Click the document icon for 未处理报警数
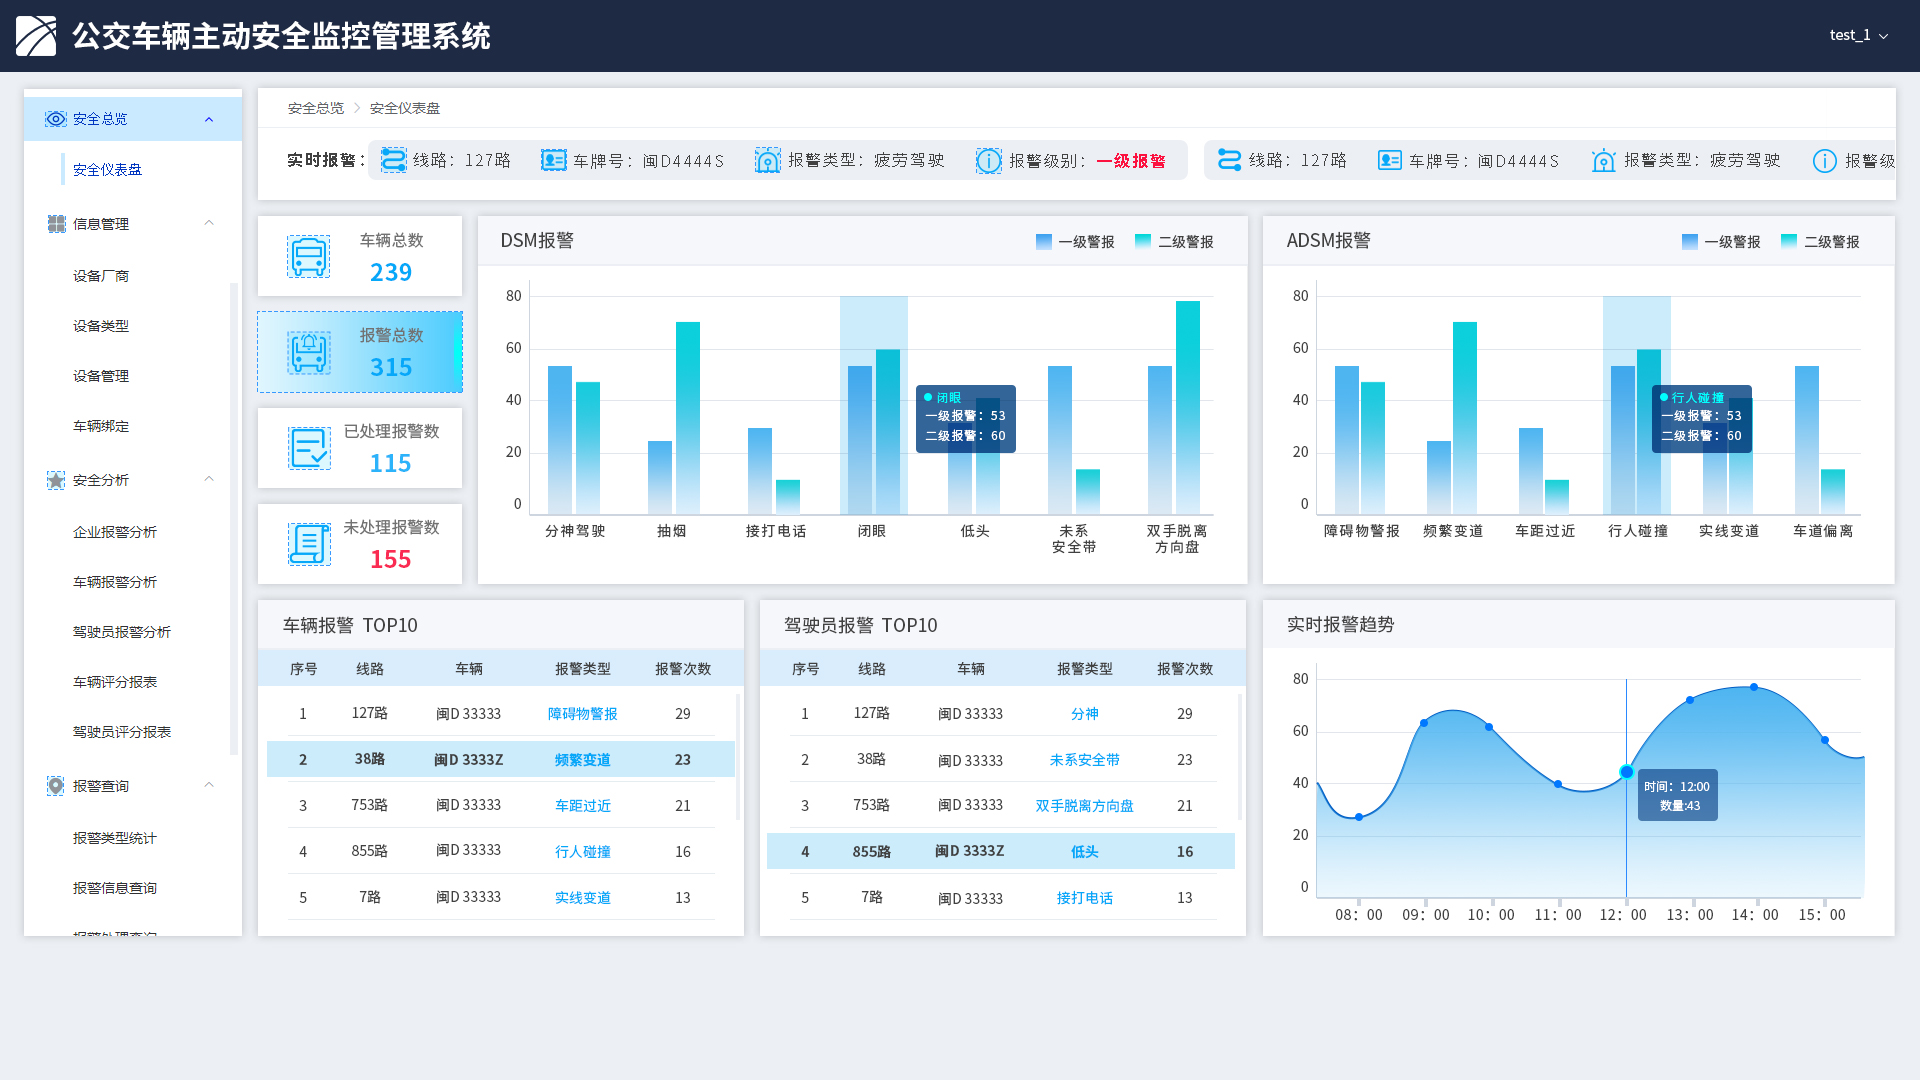The image size is (1920, 1080). point(309,544)
